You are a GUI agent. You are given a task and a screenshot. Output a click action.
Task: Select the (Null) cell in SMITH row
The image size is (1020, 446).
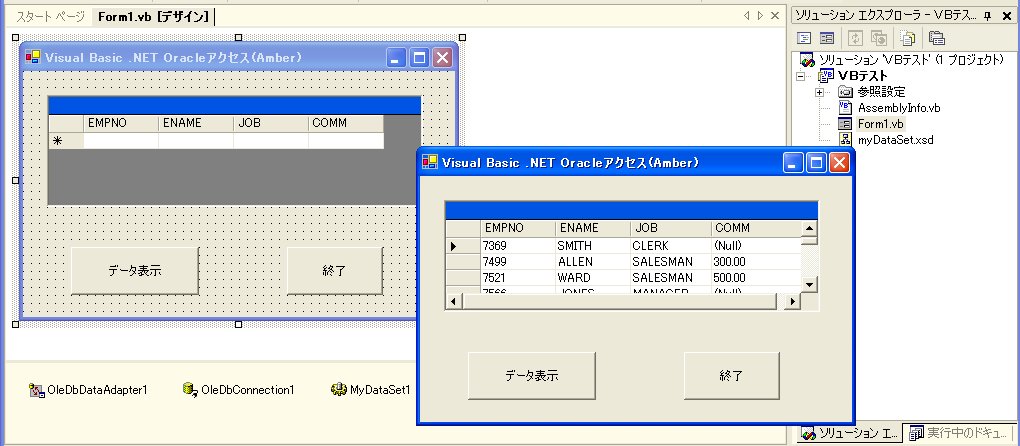tap(757, 246)
